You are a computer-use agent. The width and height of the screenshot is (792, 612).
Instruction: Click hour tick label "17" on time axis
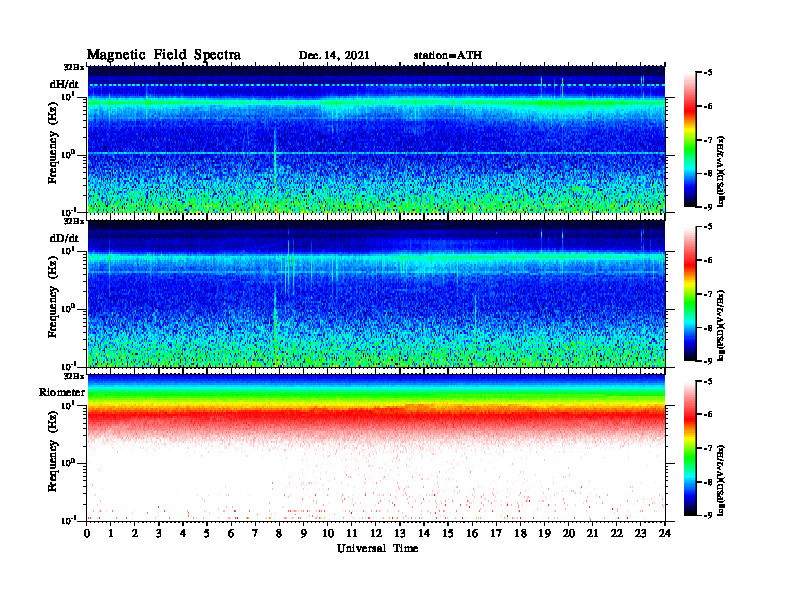(x=496, y=534)
